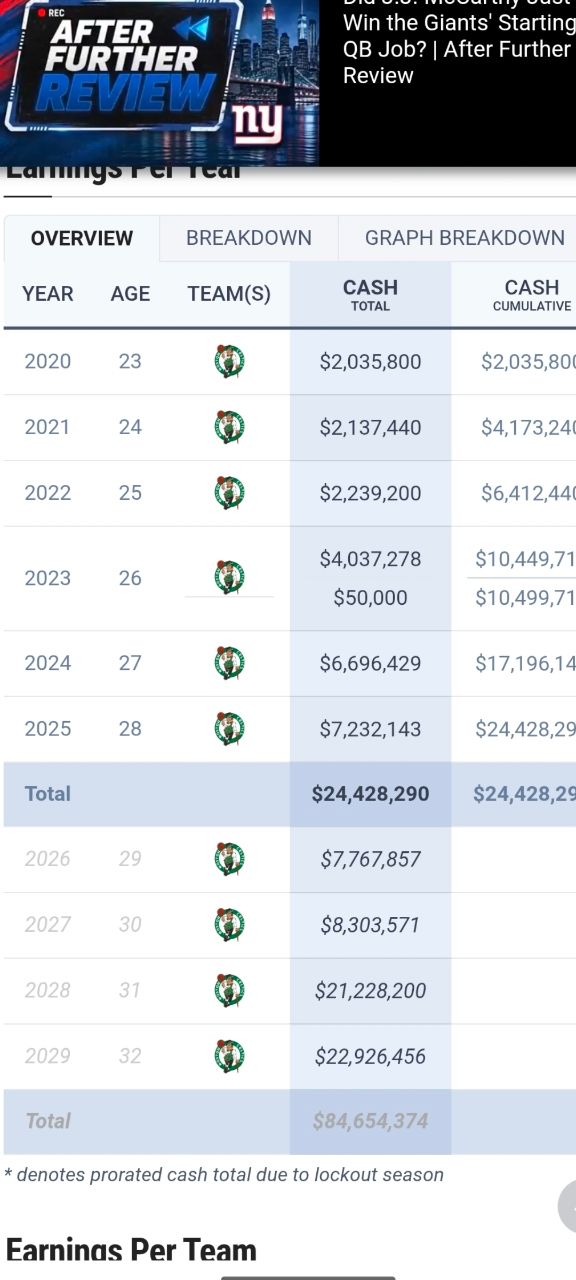The width and height of the screenshot is (576, 1280).
Task: Click the Celtics logo in the 2020 row
Action: click(x=229, y=361)
